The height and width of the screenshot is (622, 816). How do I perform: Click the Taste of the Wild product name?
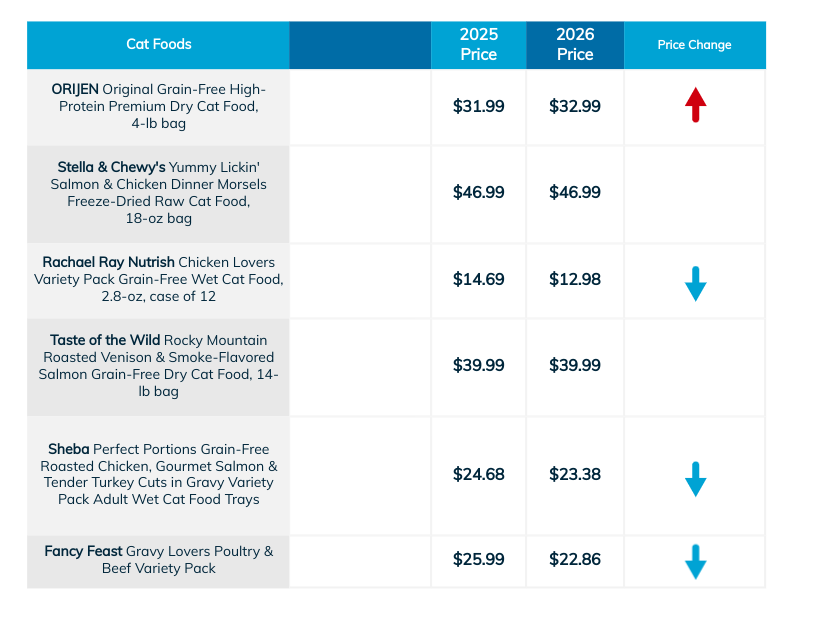point(158,366)
